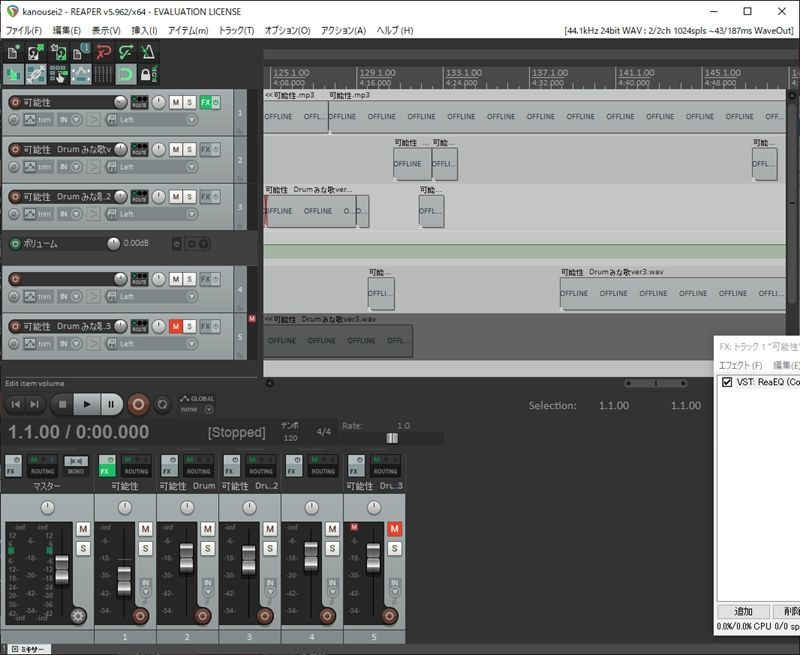
Task: Solo track 1 可能性 in track panel
Action: 189,102
